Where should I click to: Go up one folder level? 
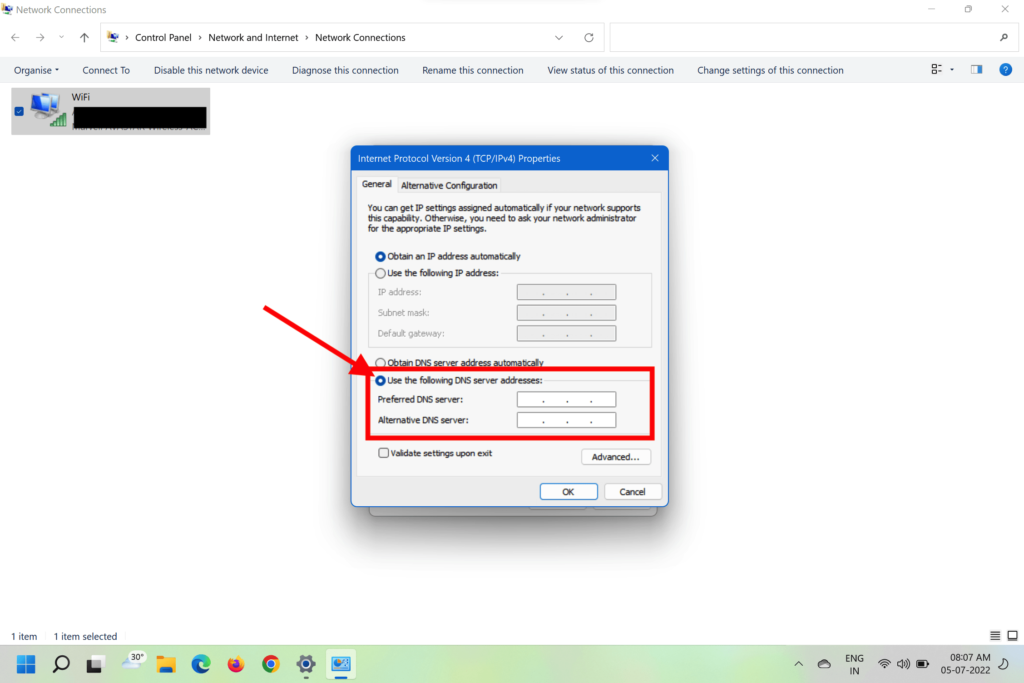click(84, 38)
